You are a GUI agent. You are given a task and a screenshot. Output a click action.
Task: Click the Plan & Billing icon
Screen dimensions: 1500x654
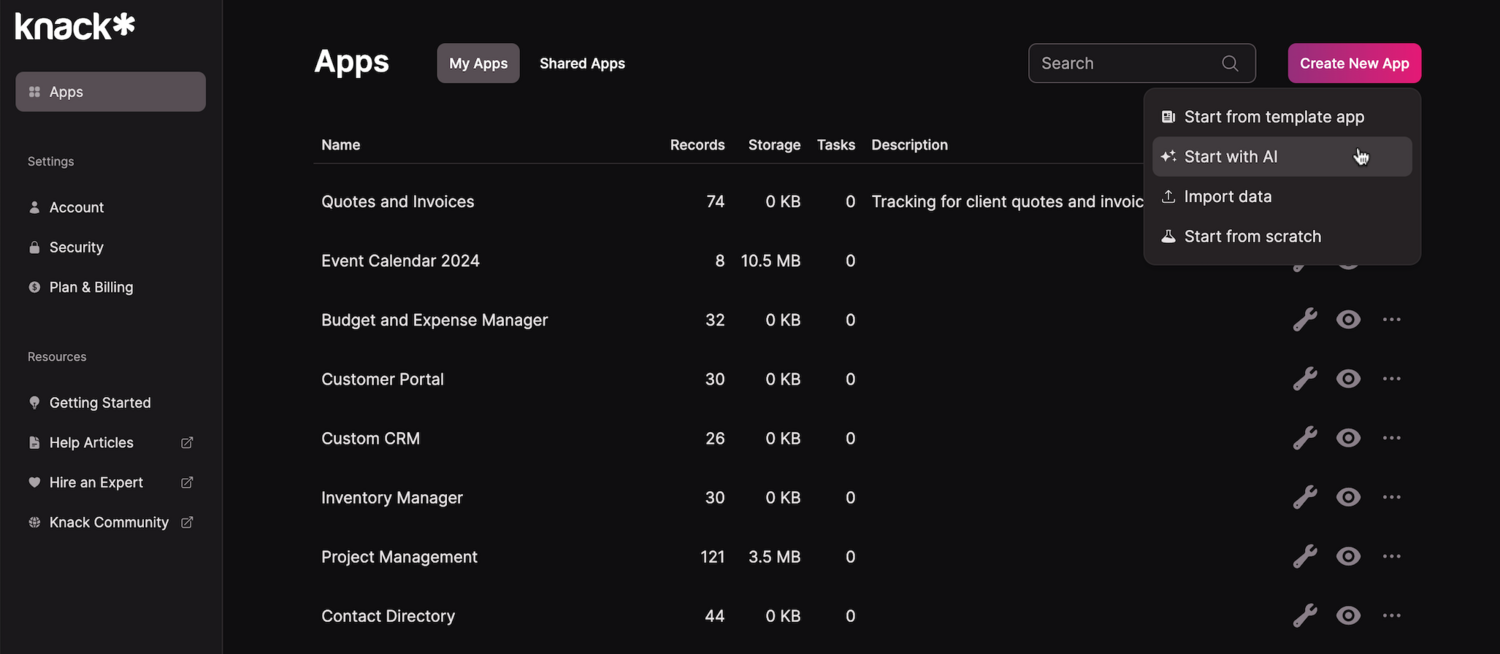[x=33, y=287]
